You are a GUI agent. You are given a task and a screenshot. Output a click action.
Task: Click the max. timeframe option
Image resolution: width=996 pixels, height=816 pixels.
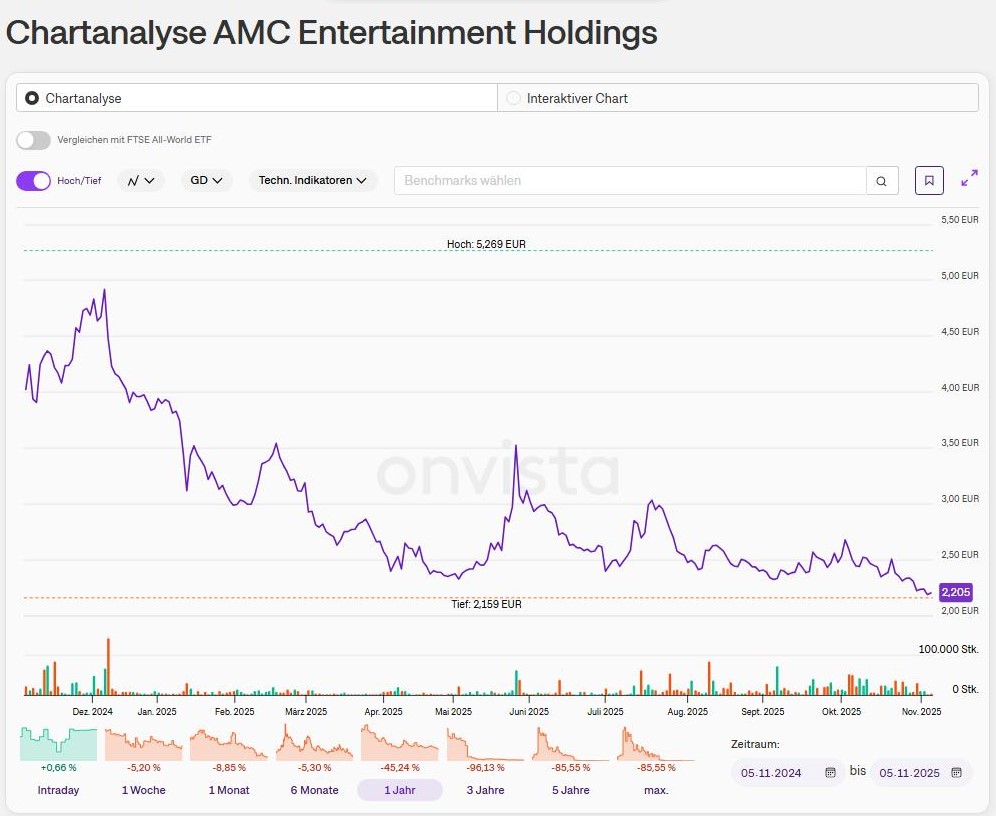coord(656,745)
